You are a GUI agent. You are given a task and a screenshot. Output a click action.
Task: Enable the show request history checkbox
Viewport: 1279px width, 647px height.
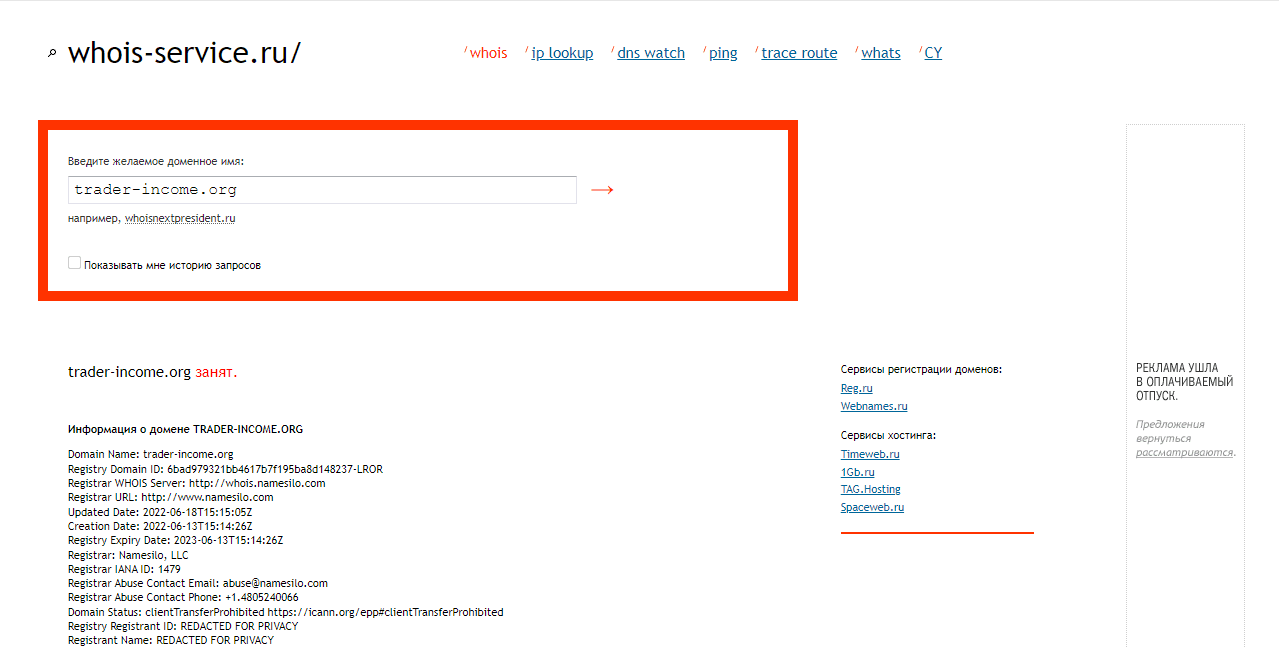pos(75,263)
